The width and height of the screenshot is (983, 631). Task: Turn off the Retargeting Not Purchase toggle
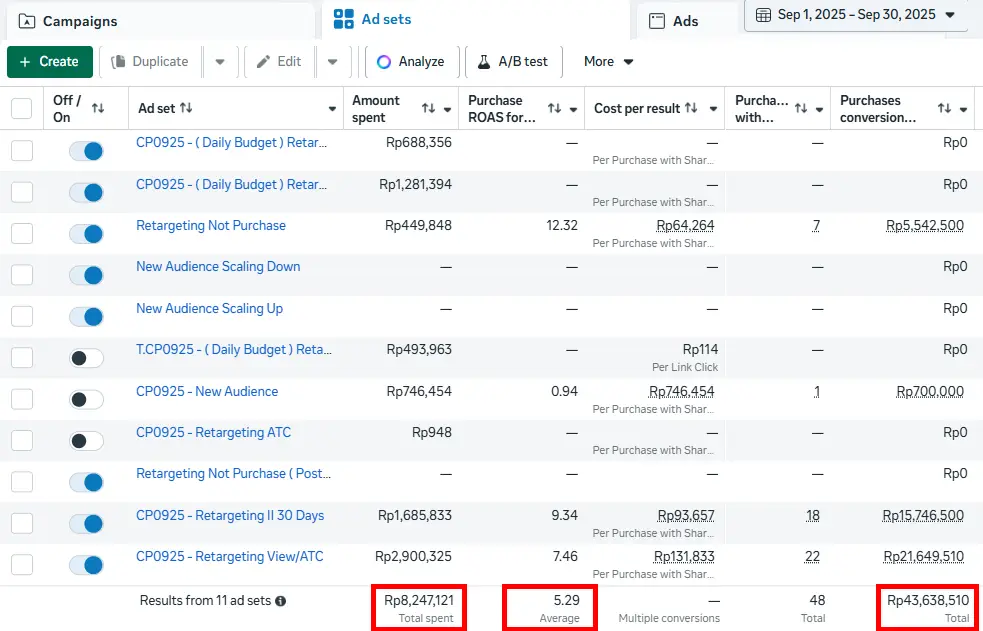click(x=86, y=234)
